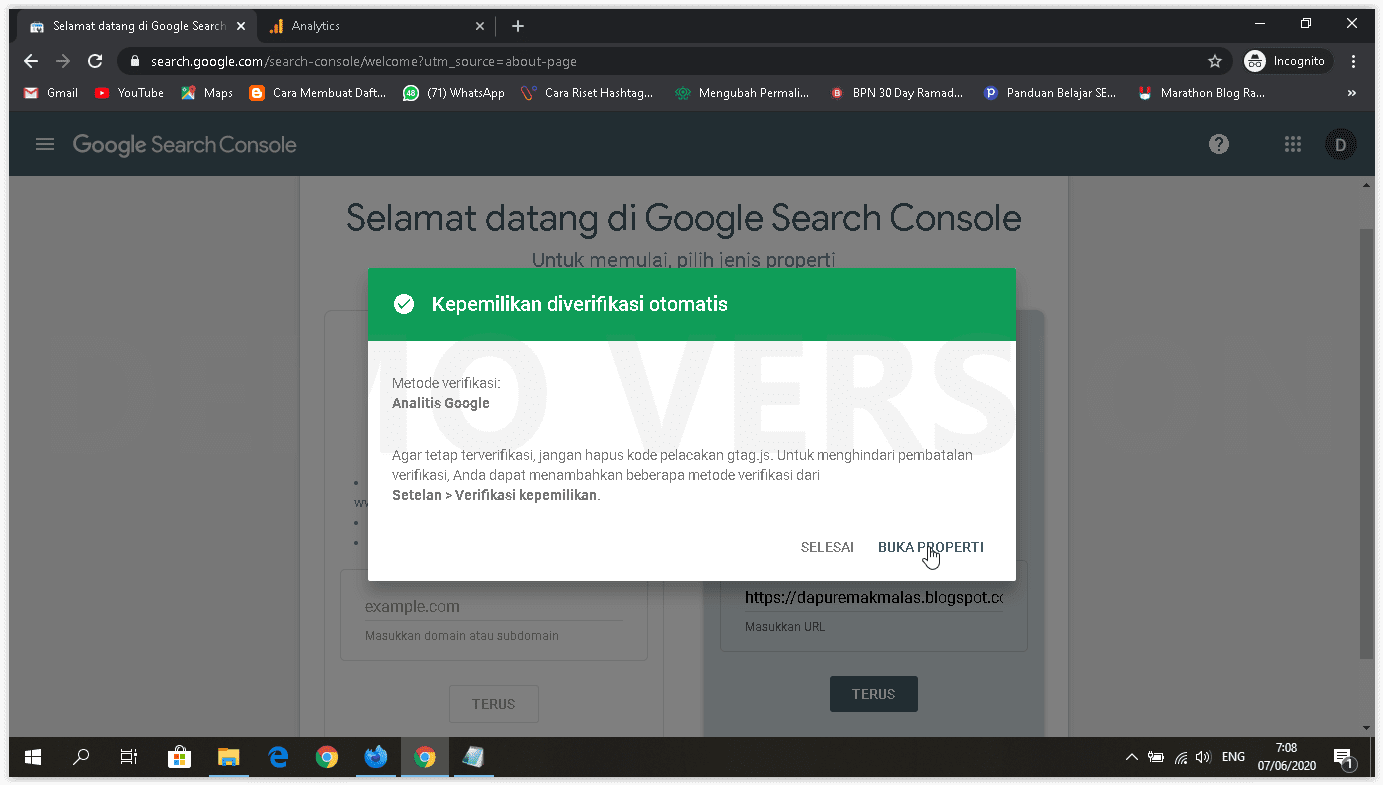Open Mengubah Permali... bookmark

tap(742, 93)
